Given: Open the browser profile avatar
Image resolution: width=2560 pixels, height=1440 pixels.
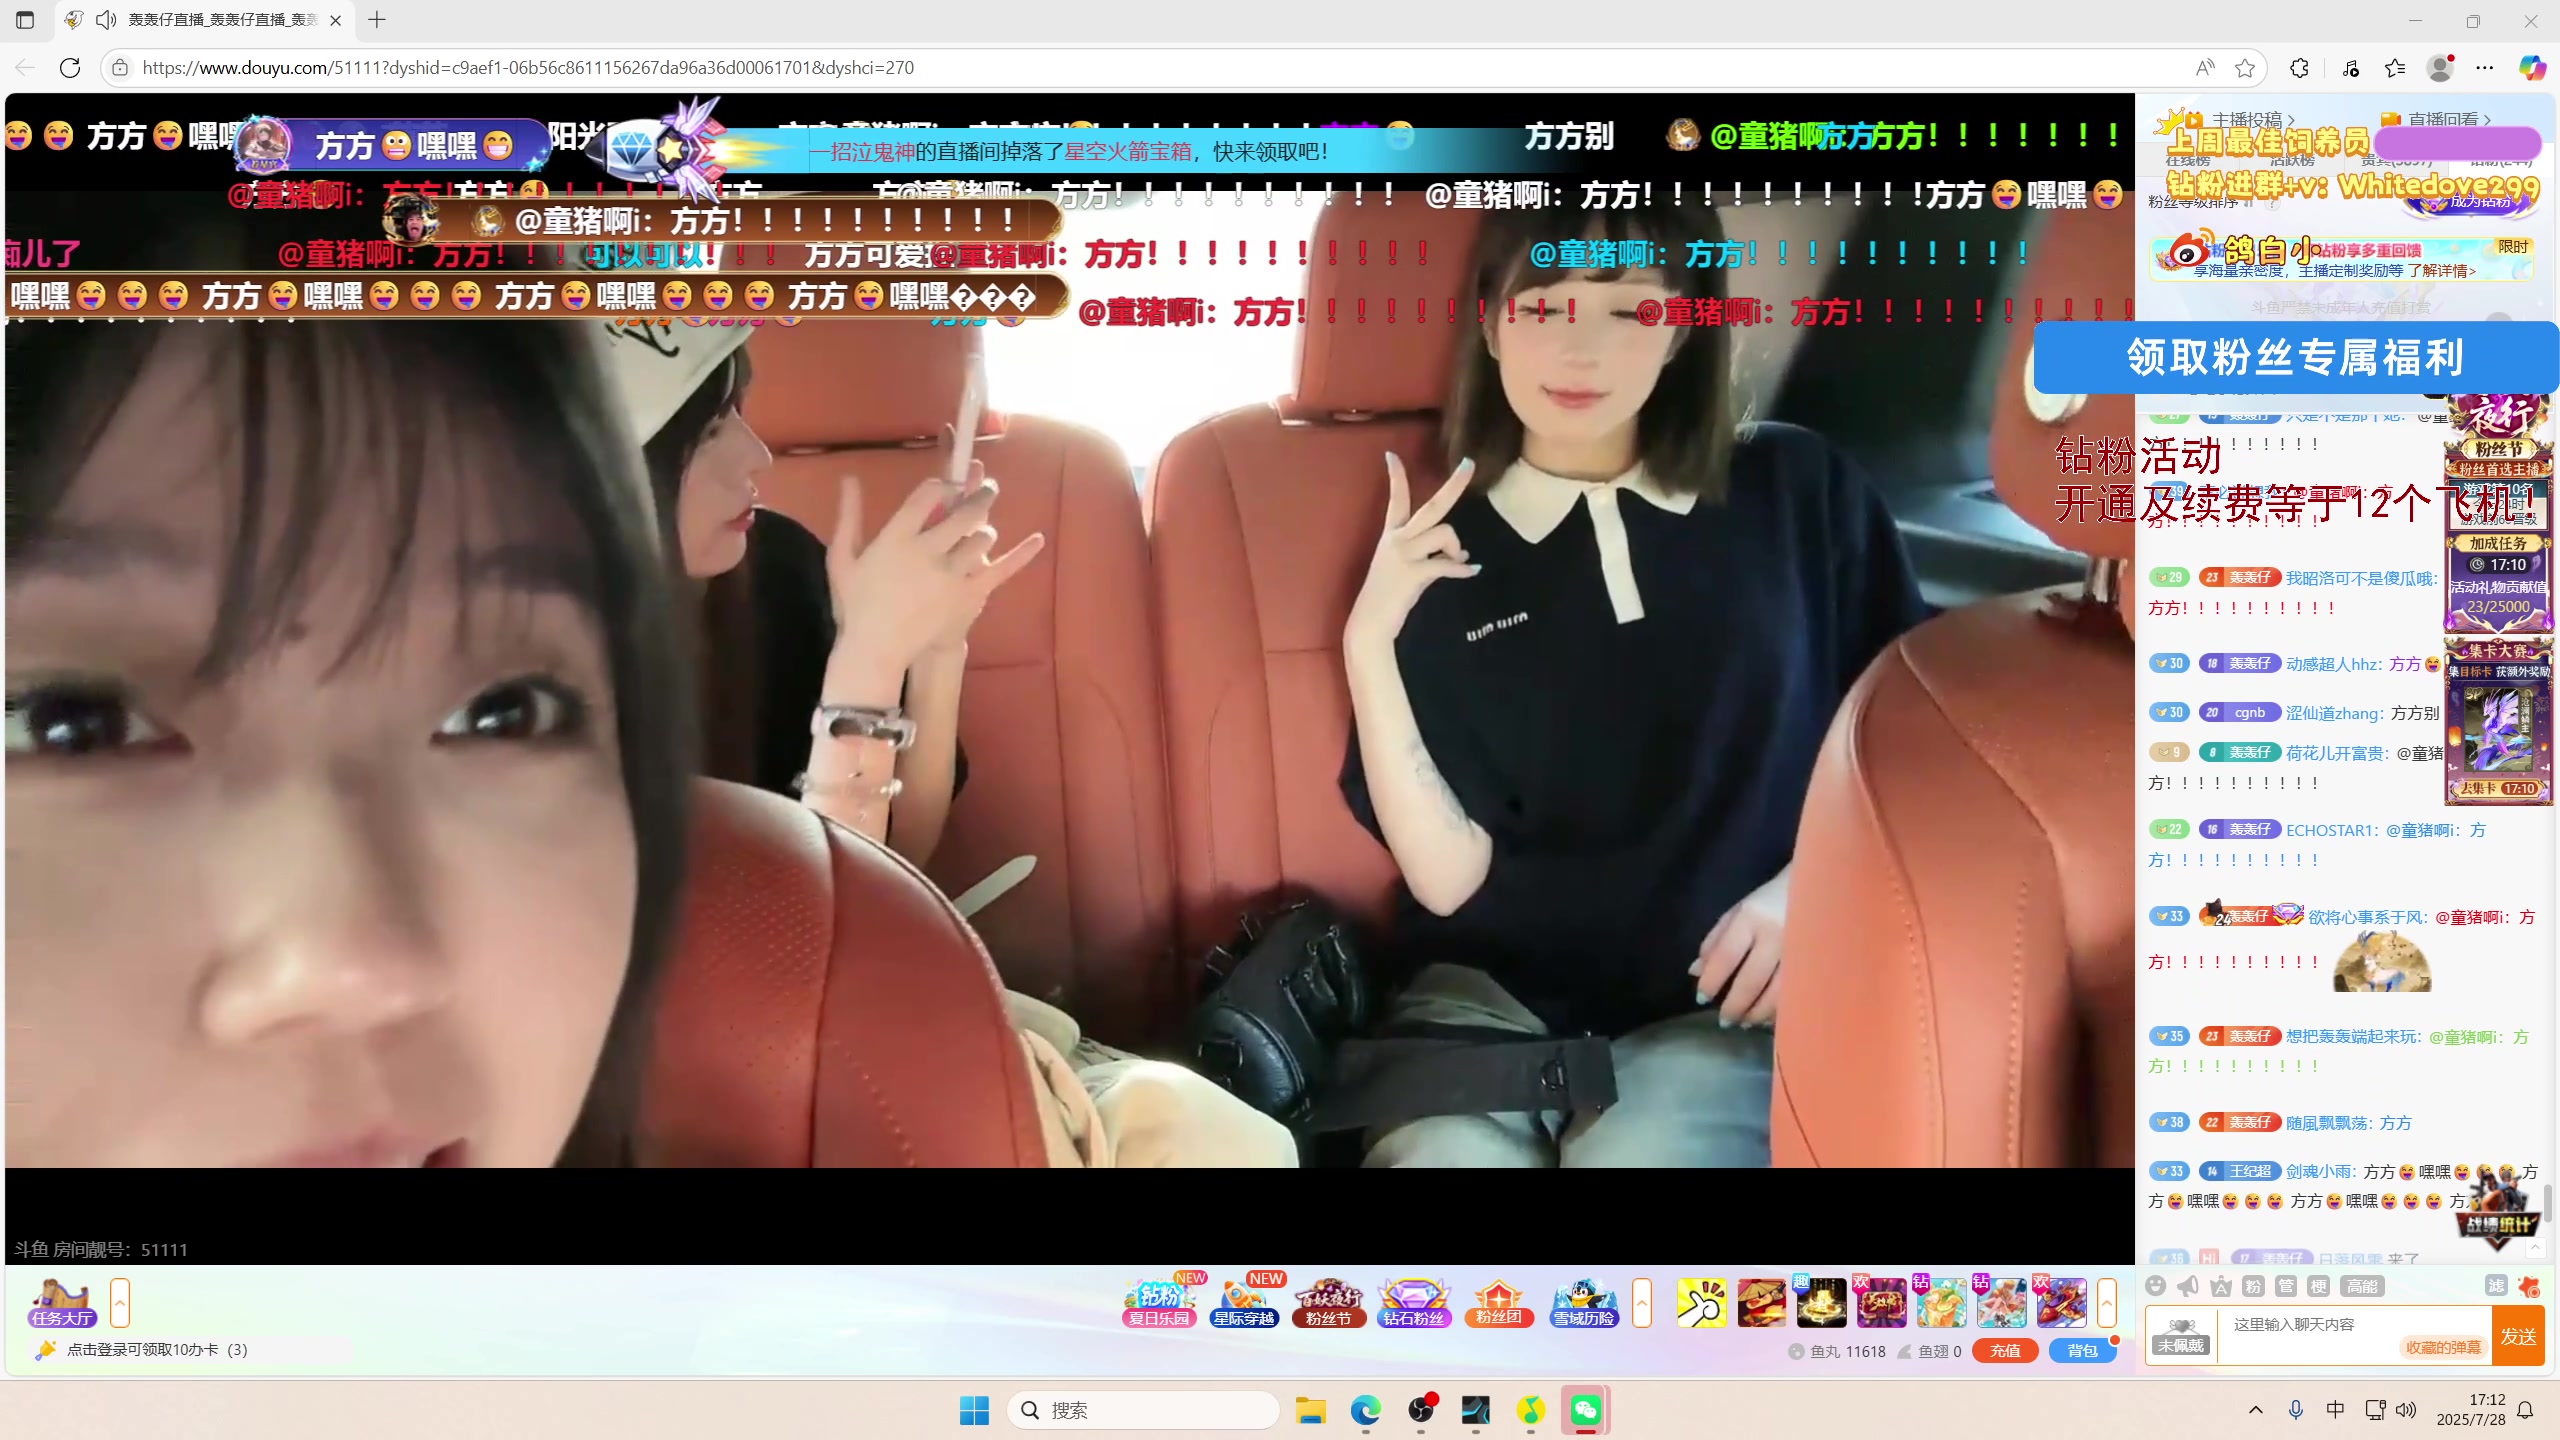Looking at the screenshot, I should coord(2440,67).
